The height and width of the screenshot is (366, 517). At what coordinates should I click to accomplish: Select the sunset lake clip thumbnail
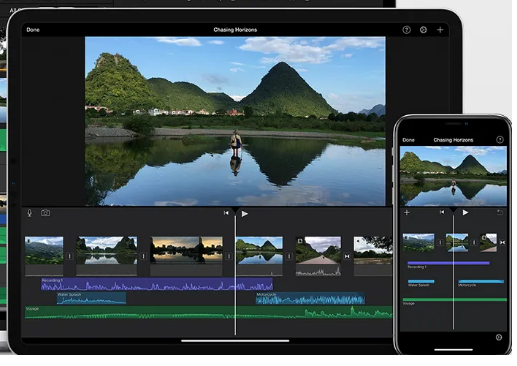coord(186,250)
